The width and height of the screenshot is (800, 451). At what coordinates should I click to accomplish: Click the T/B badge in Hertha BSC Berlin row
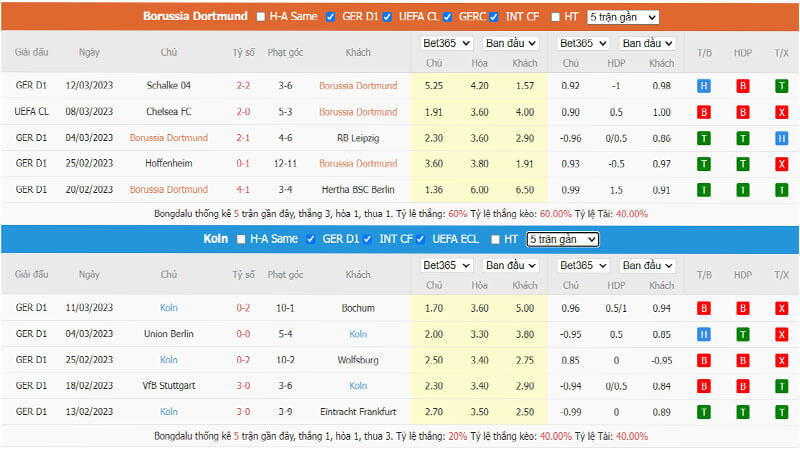pos(704,190)
